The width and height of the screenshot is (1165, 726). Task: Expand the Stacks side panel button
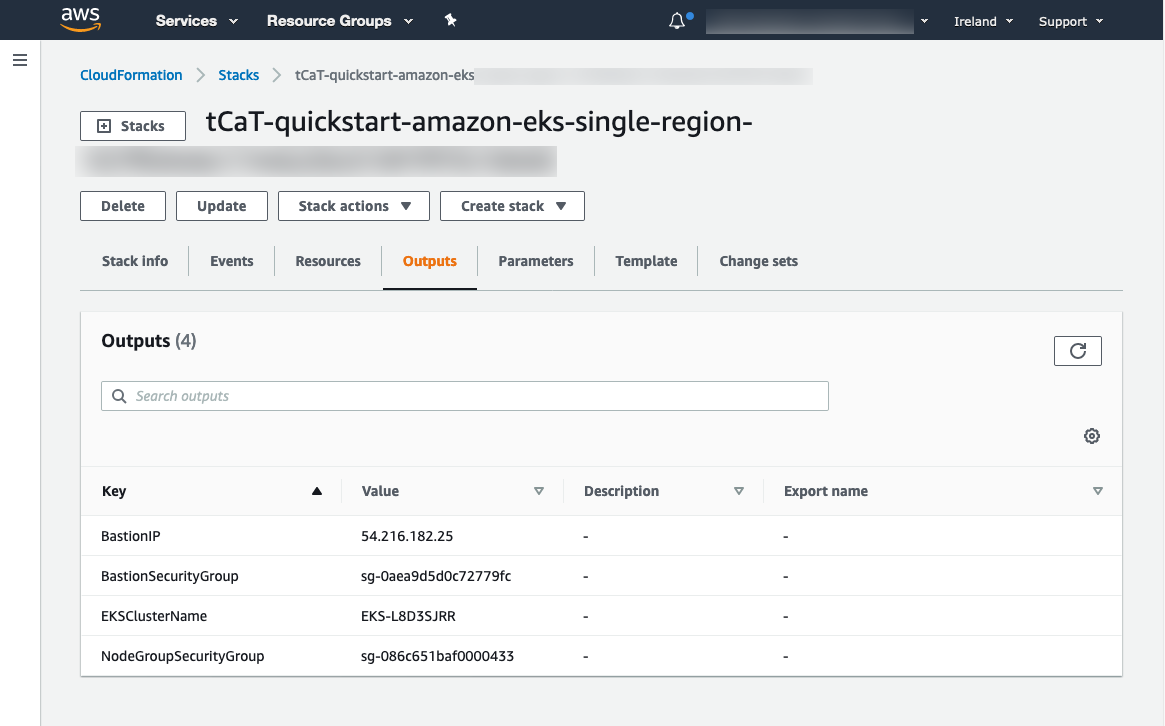[x=133, y=126]
